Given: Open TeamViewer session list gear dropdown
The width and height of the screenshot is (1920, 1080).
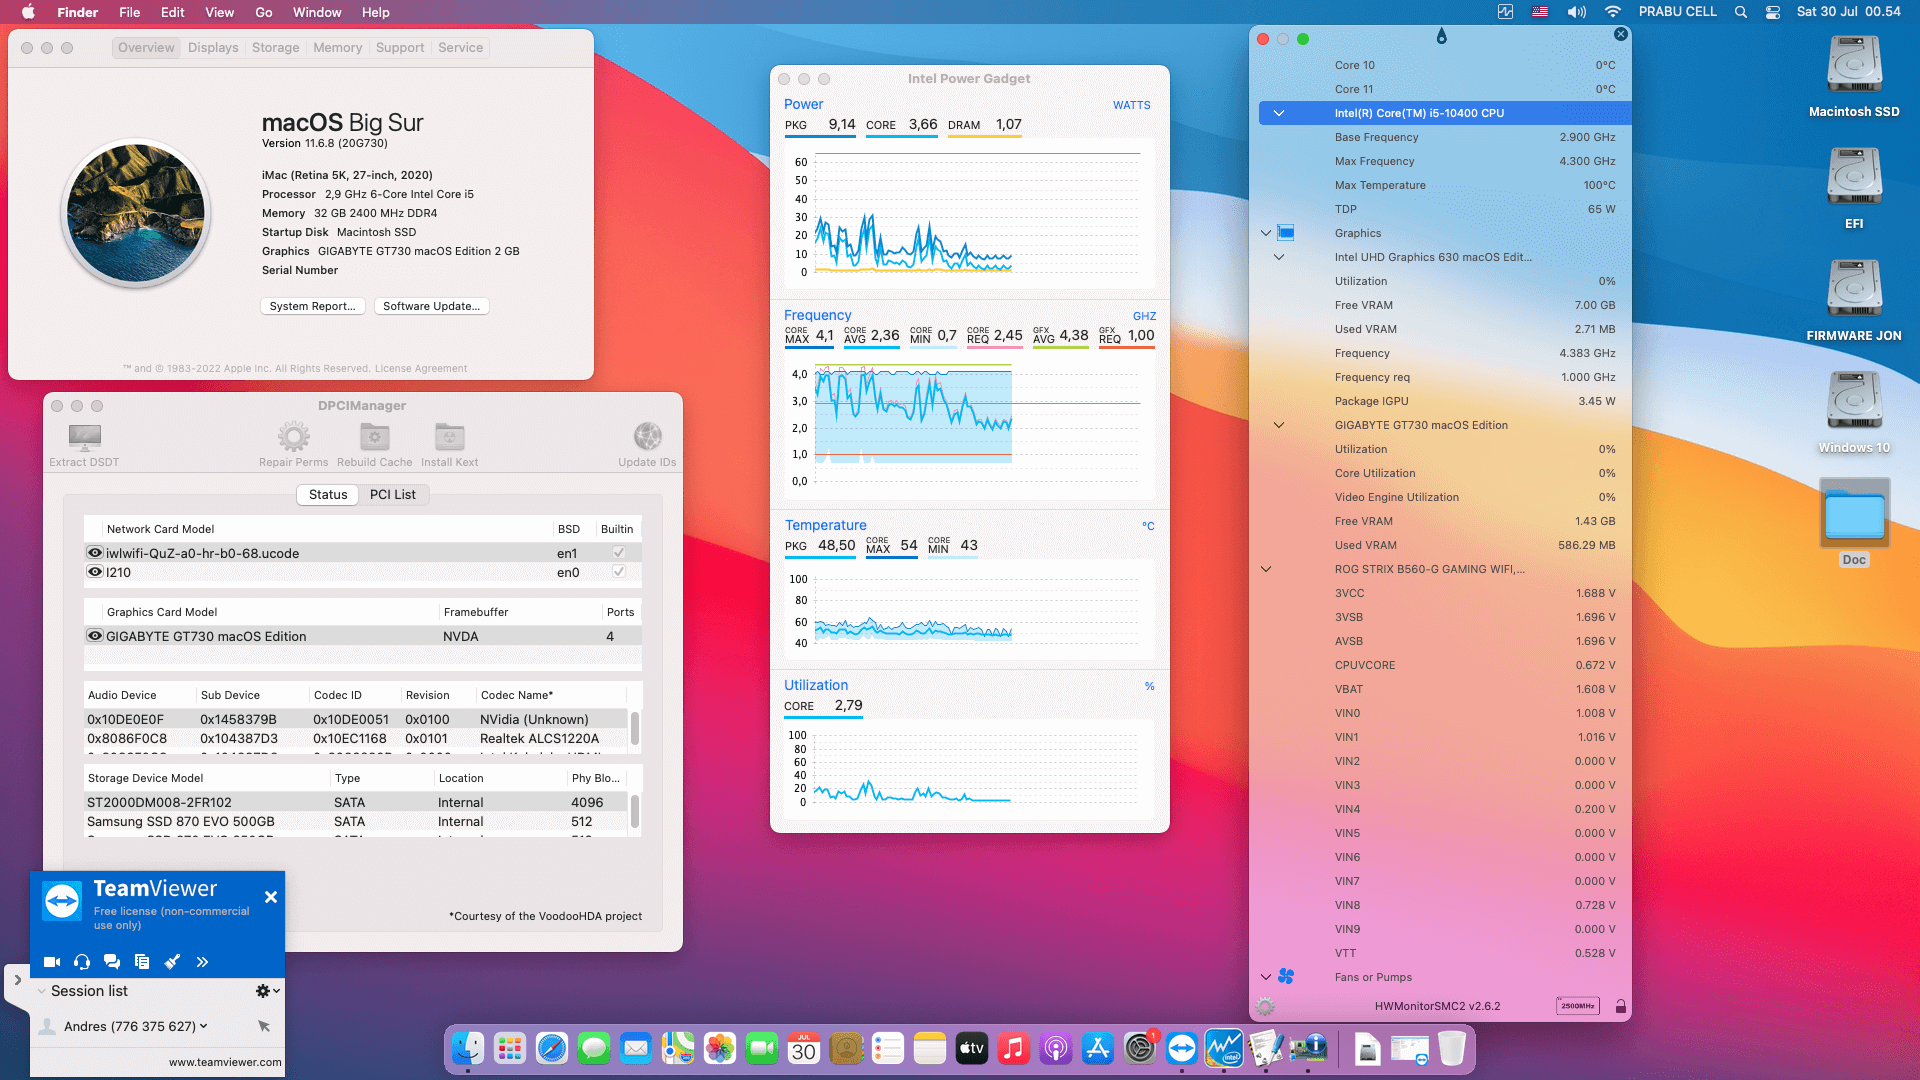Looking at the screenshot, I should (x=266, y=991).
